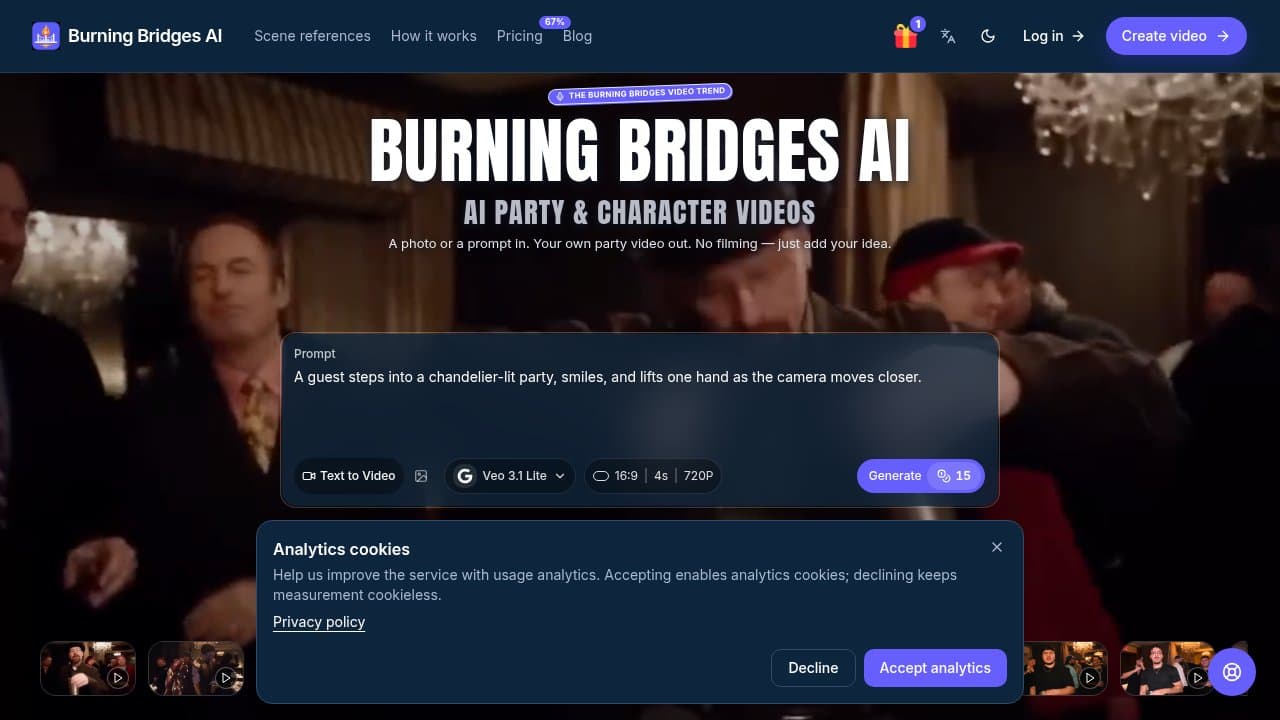The height and width of the screenshot is (720, 1280).
Task: Open Scene references nav item
Action: [x=312, y=36]
